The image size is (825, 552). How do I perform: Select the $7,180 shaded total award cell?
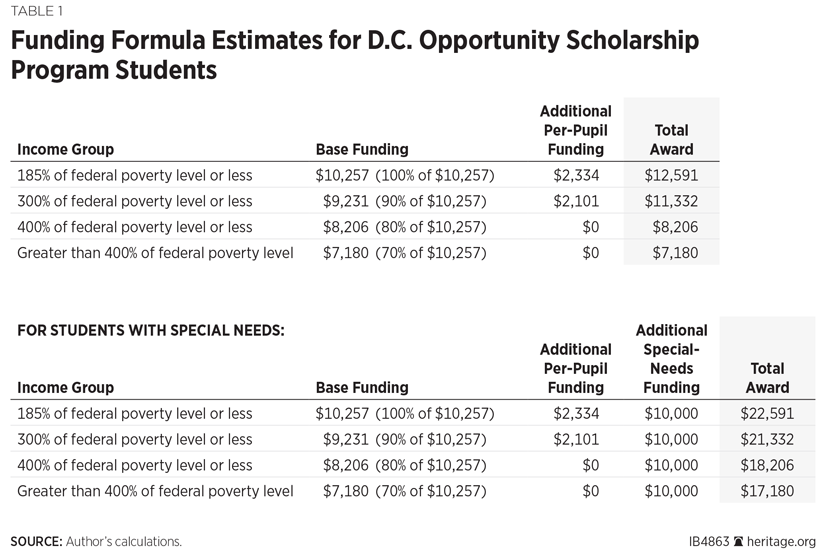pos(675,253)
